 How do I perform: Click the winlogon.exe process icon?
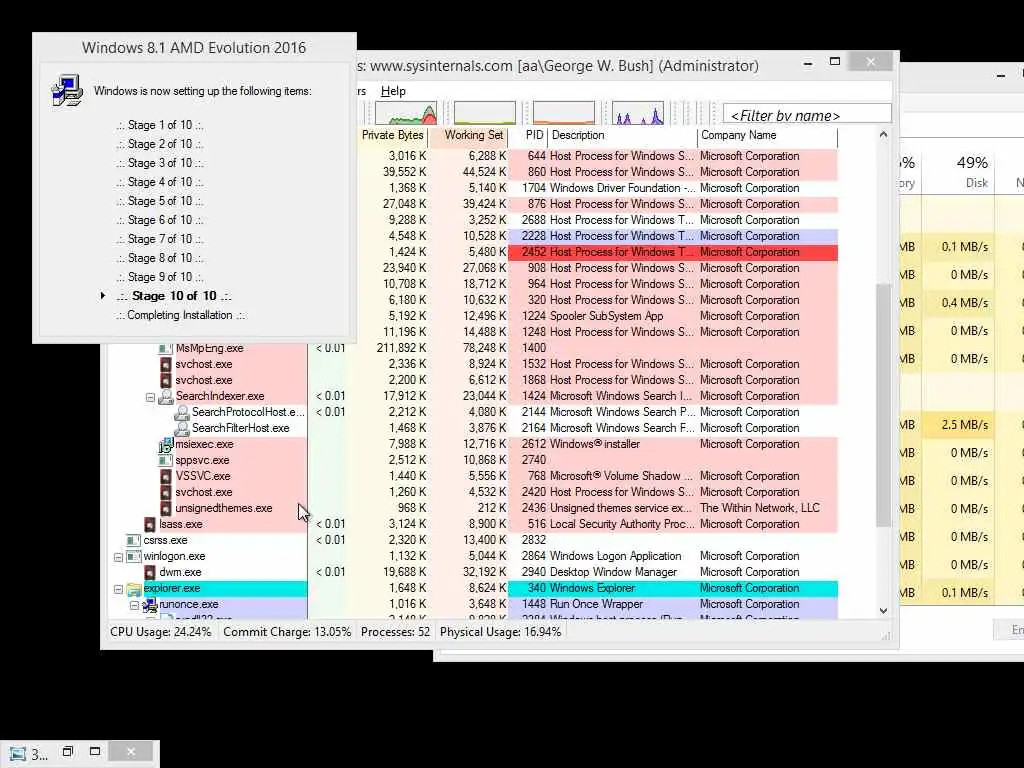134,556
